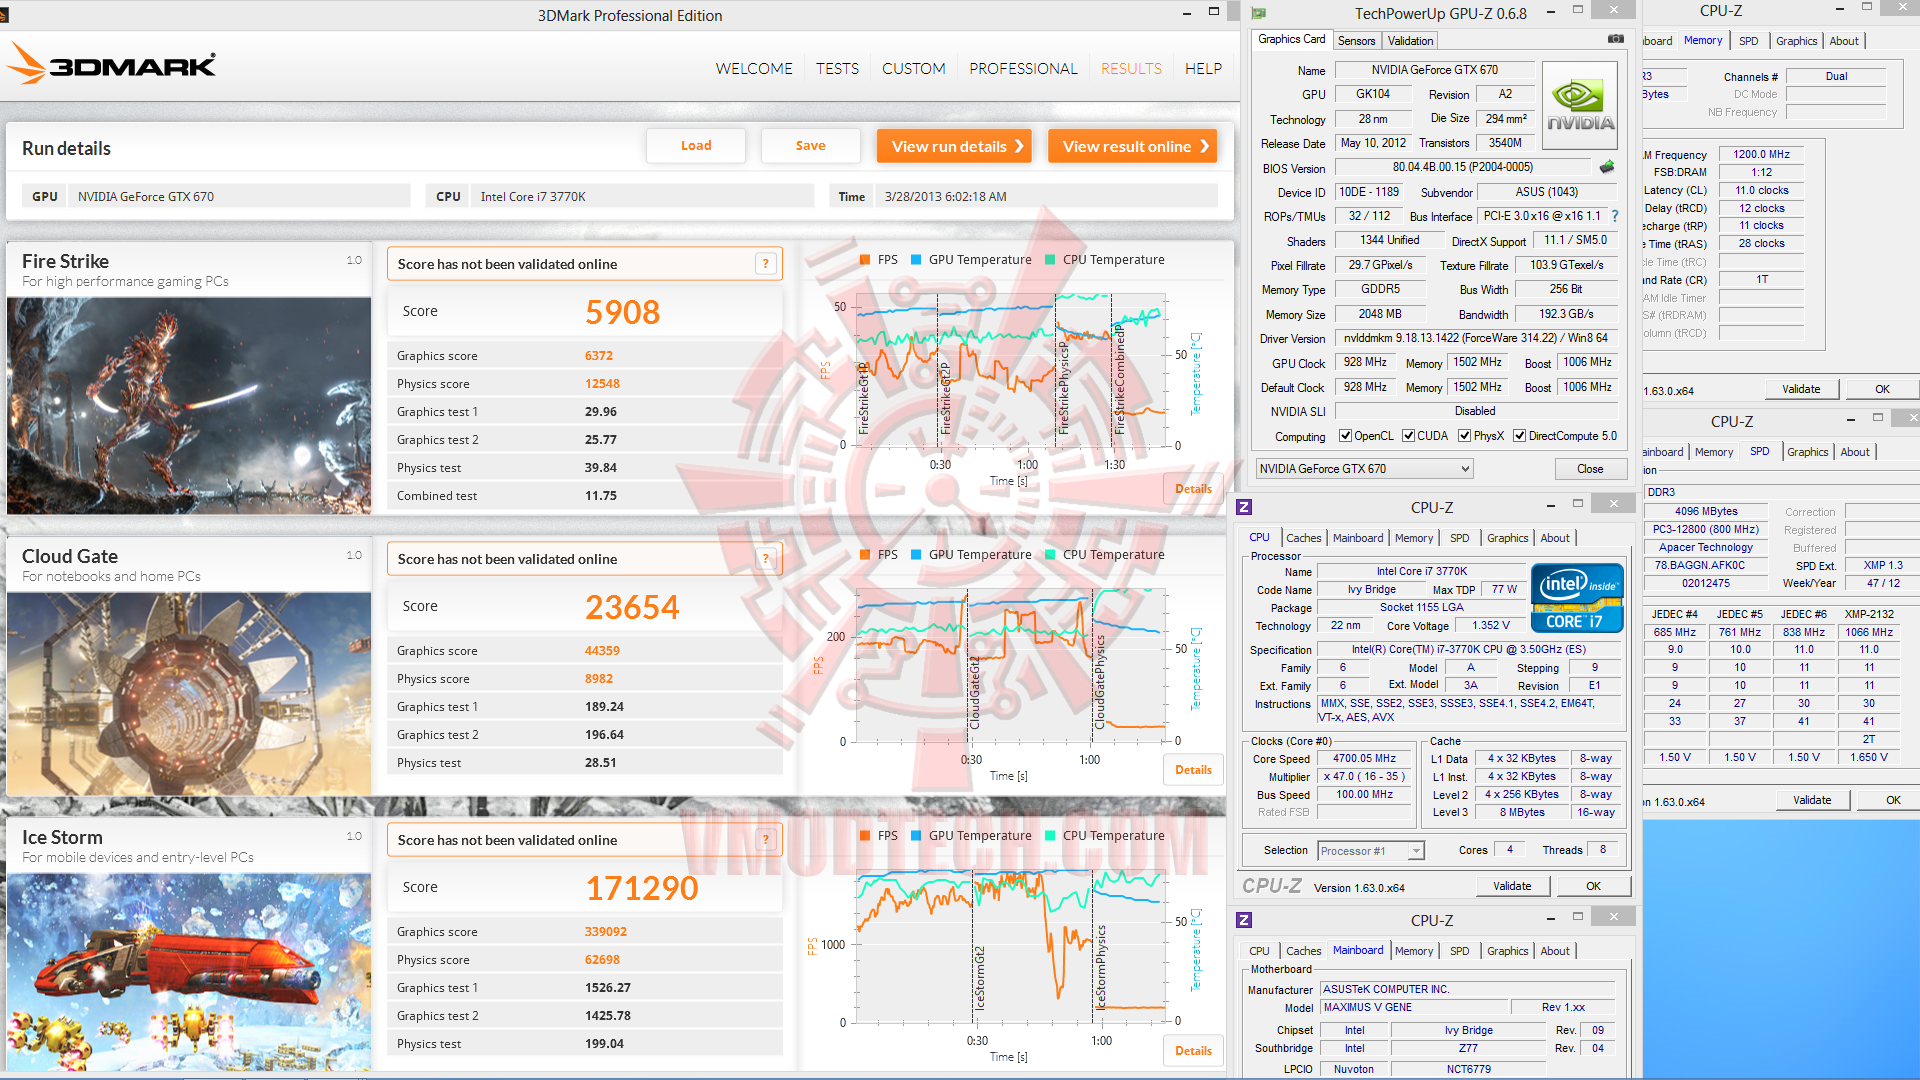Expand View run details button arrow
The width and height of the screenshot is (1920, 1080).
[1019, 146]
